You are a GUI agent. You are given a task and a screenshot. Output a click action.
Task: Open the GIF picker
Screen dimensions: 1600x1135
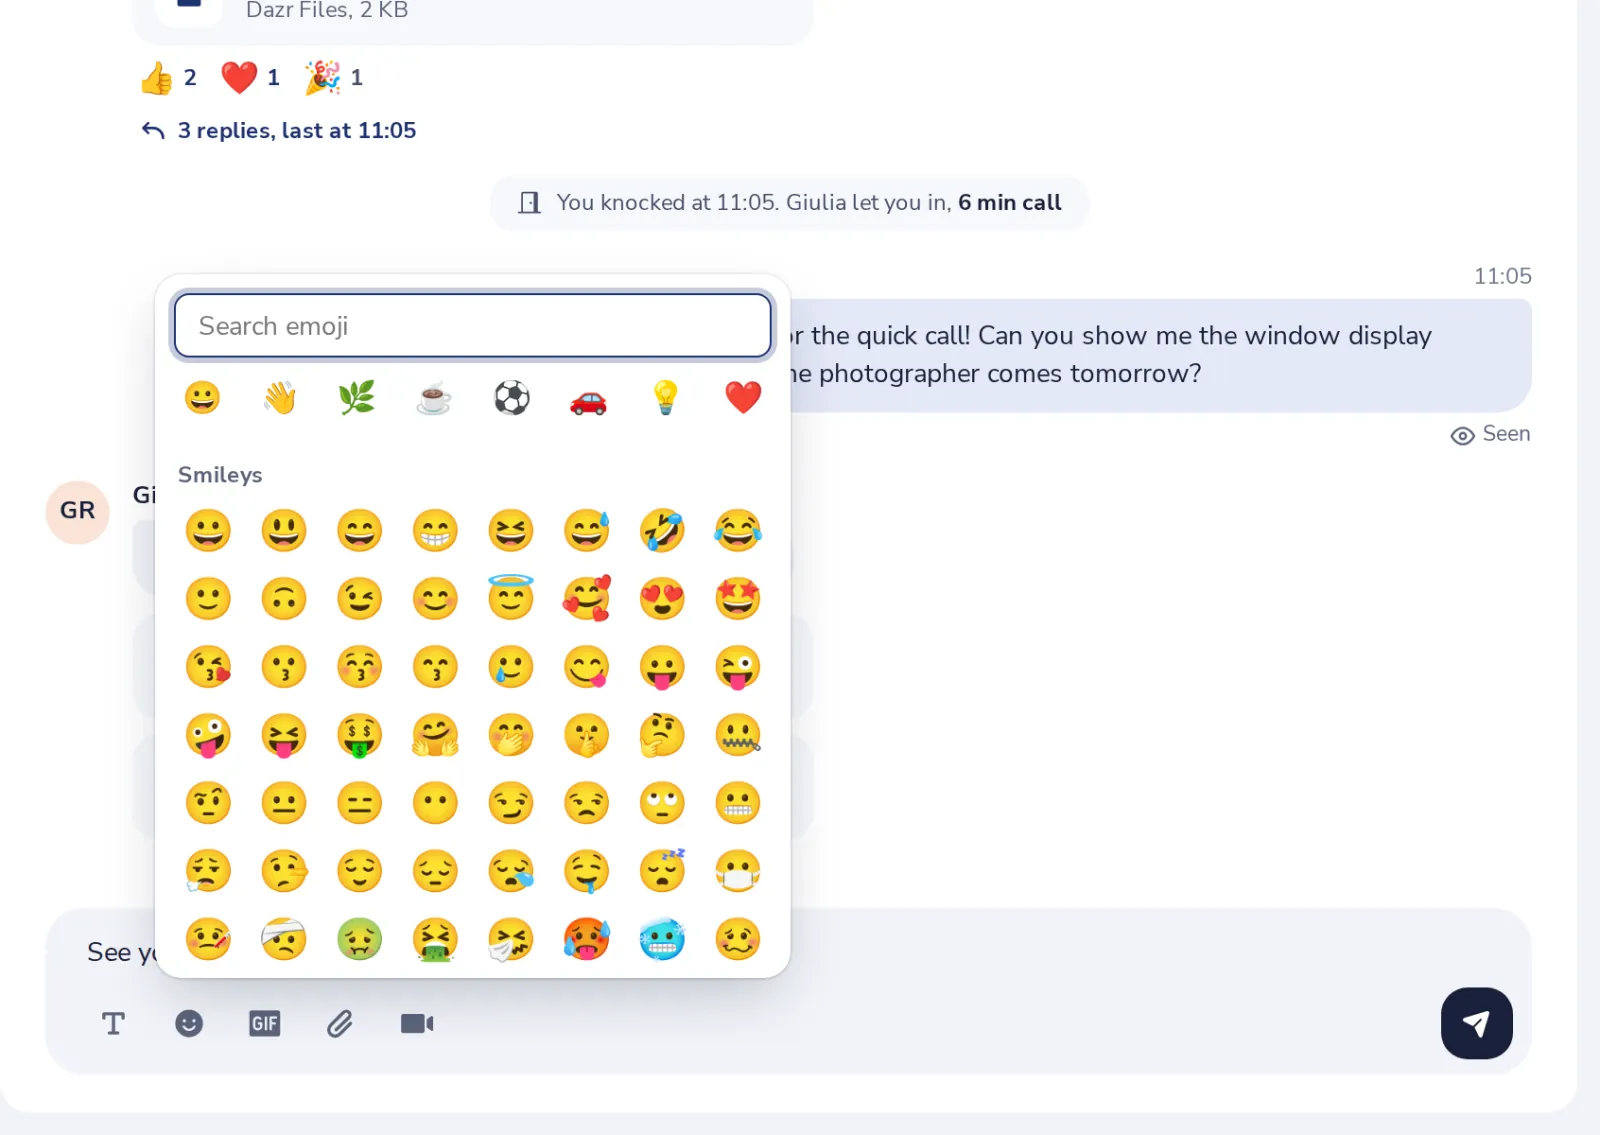(x=264, y=1023)
